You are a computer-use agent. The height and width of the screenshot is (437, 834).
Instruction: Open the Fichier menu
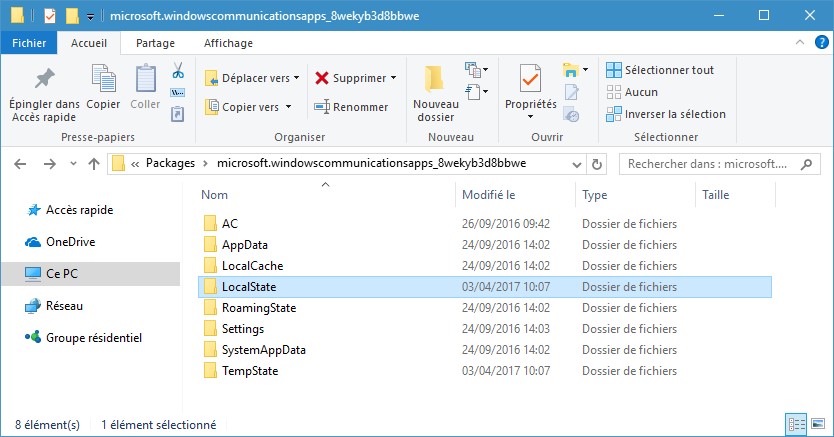pos(28,43)
